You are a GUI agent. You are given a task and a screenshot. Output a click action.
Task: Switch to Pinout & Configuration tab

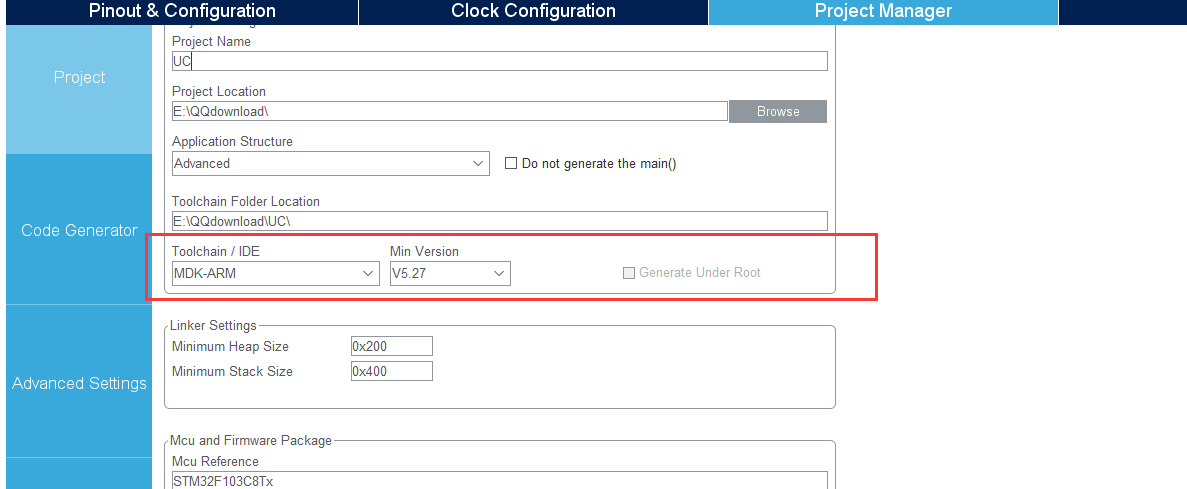tap(182, 11)
